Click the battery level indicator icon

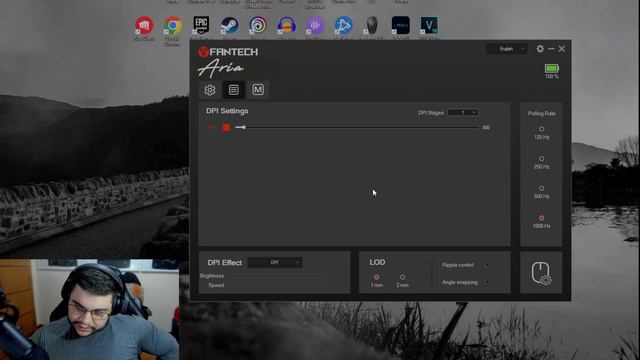[551, 68]
